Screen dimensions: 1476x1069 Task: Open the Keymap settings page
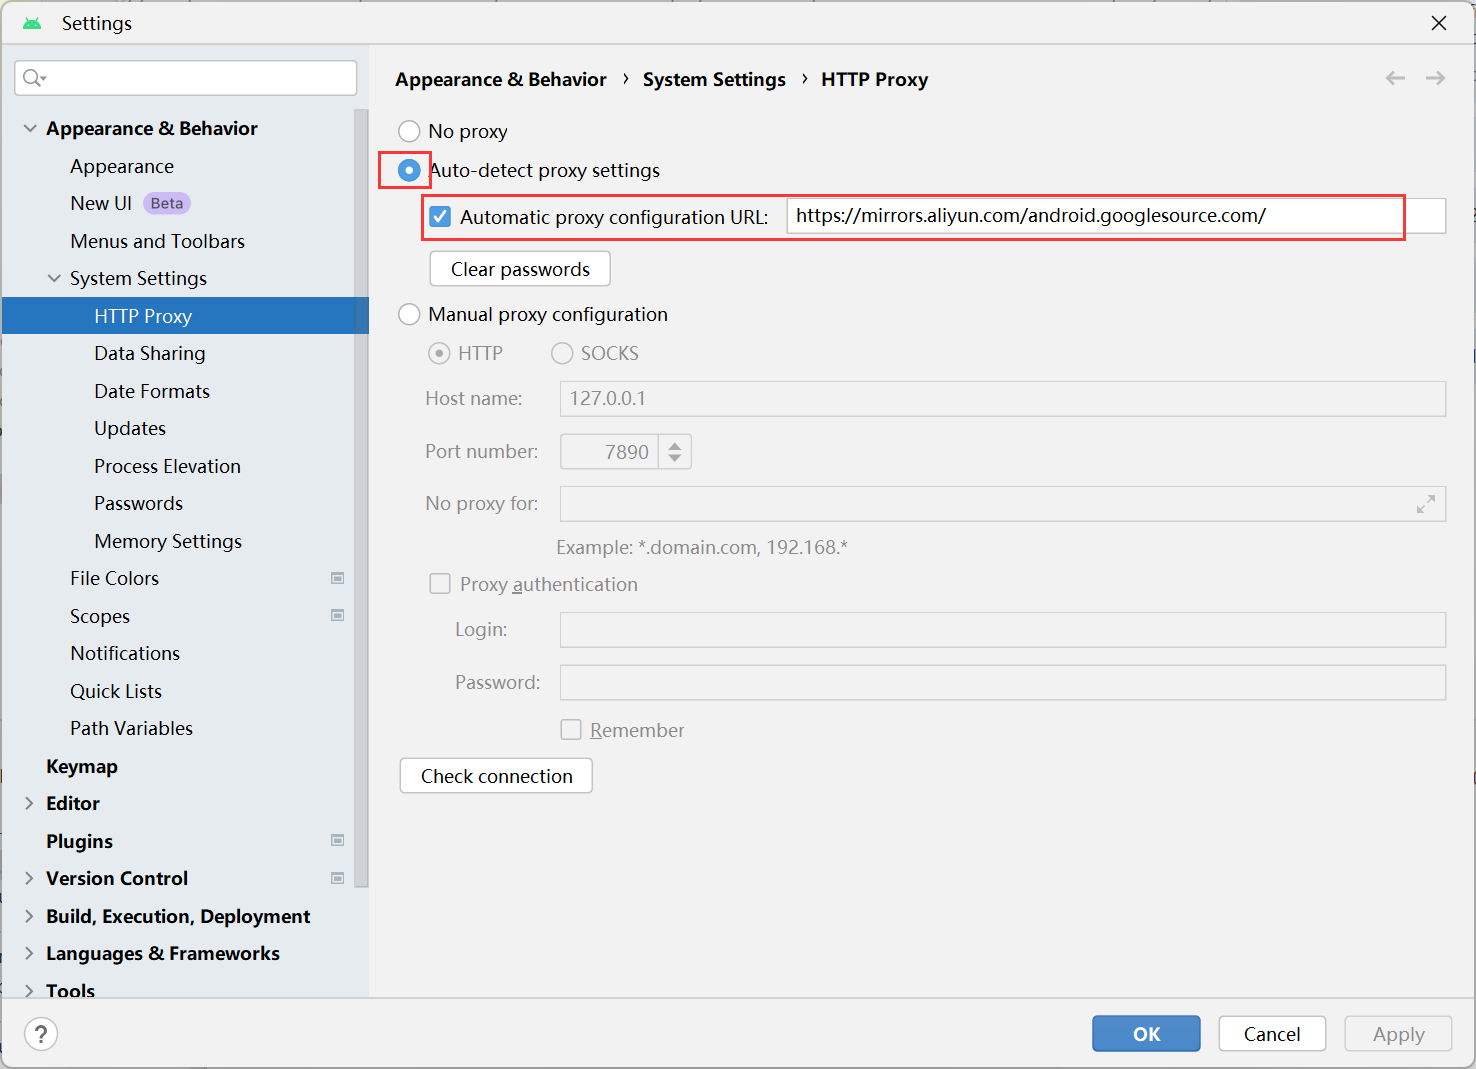coord(82,766)
